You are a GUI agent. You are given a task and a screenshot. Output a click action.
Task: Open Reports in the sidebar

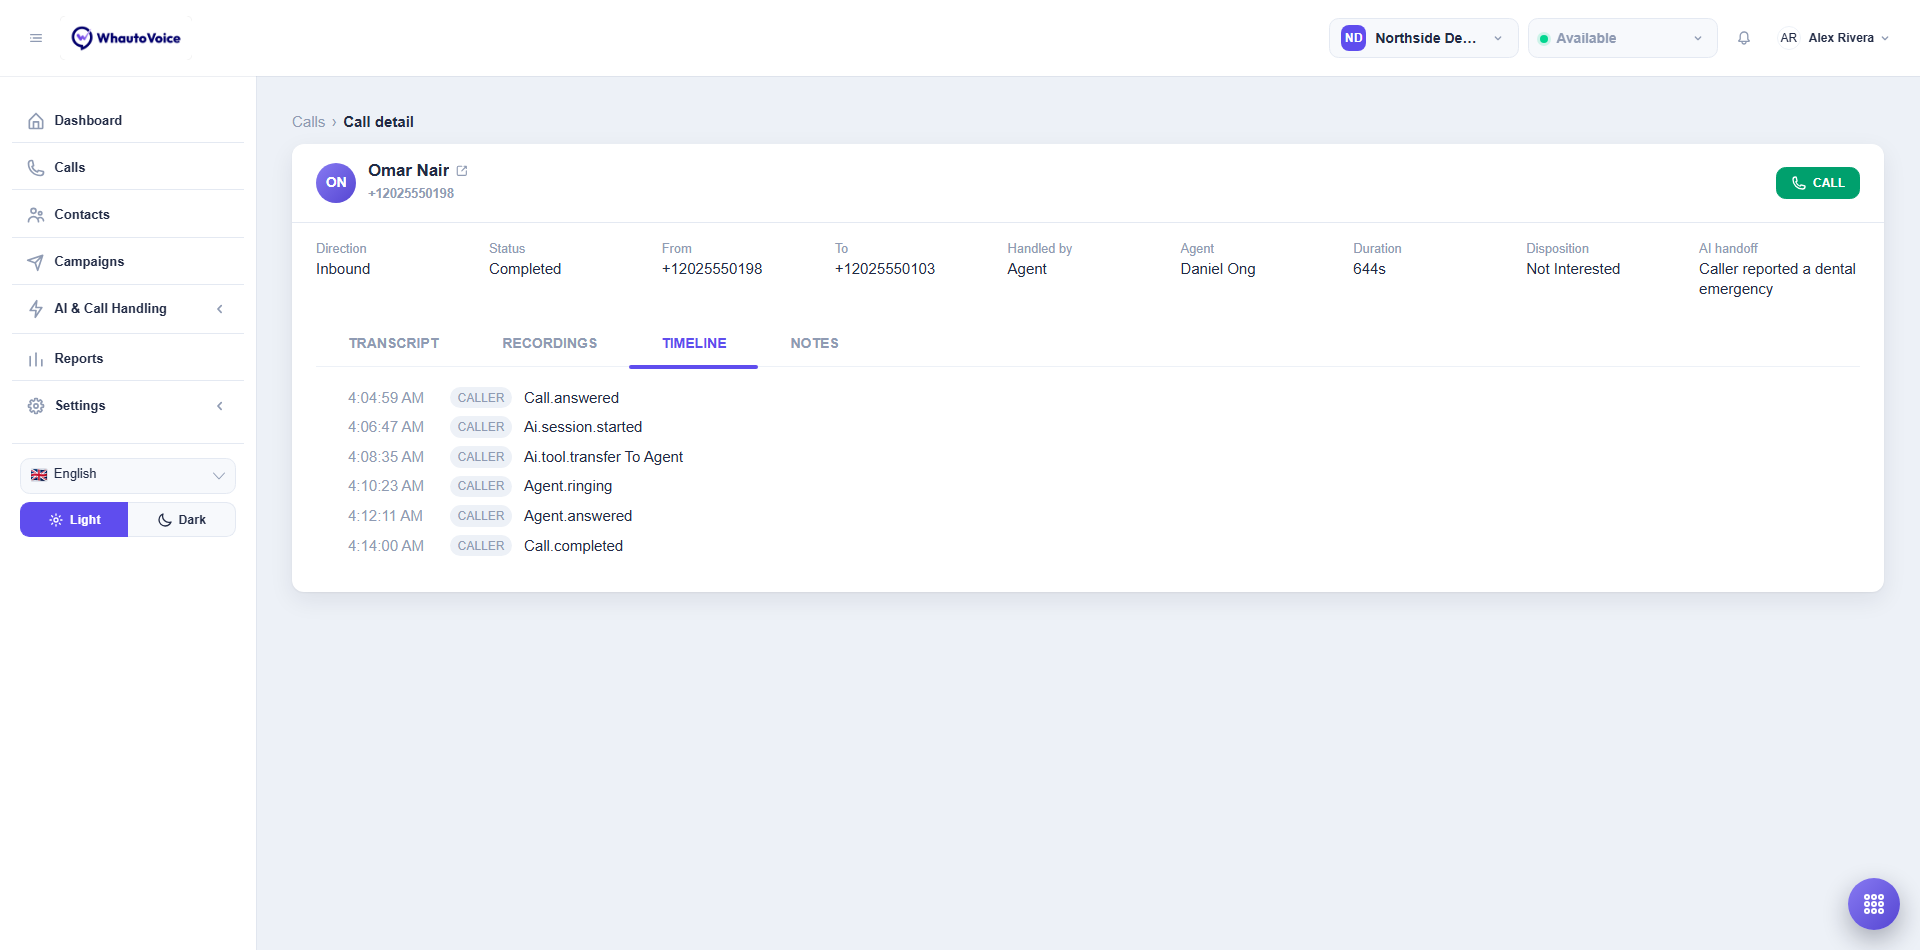[128, 359]
